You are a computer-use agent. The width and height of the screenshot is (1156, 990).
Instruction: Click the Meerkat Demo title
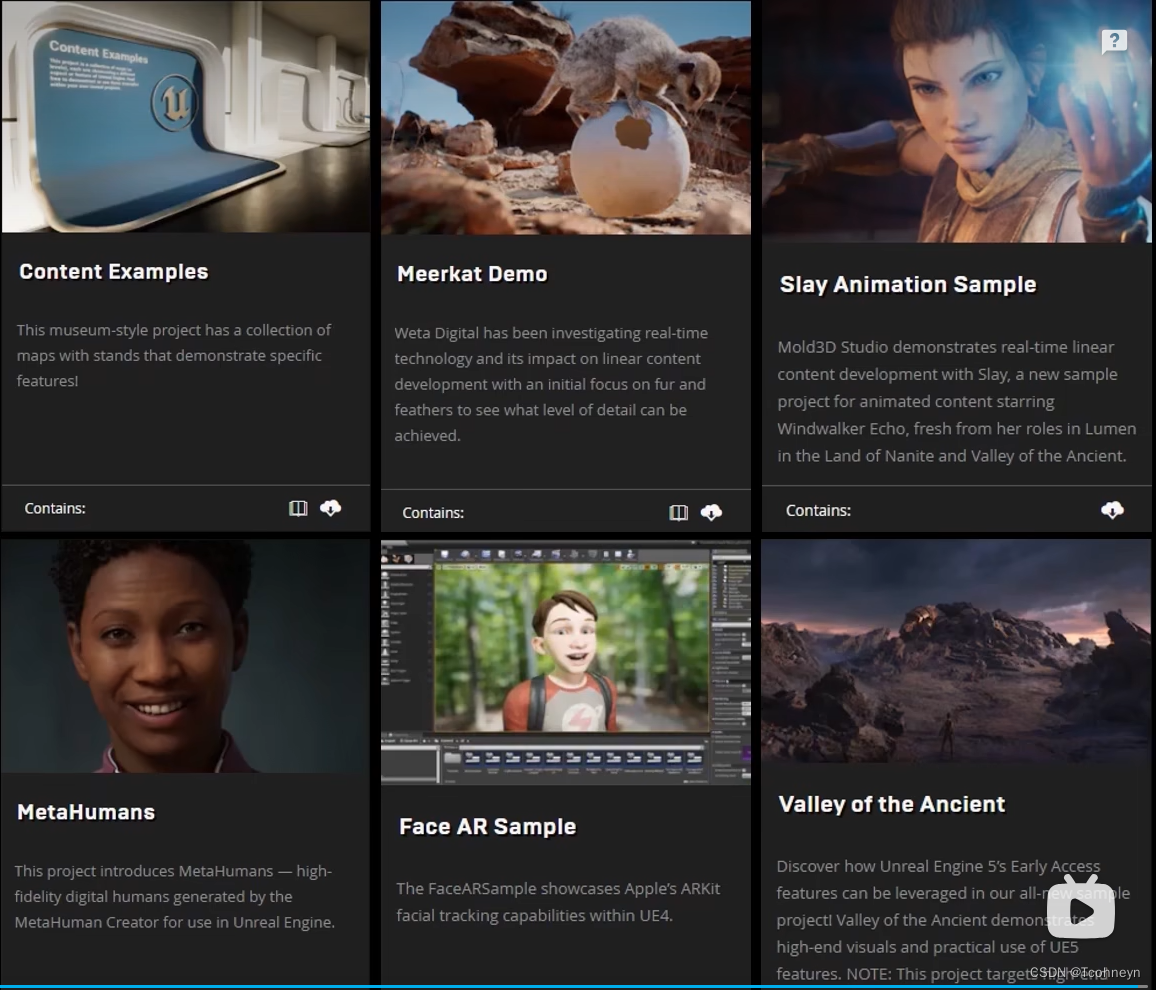click(472, 273)
